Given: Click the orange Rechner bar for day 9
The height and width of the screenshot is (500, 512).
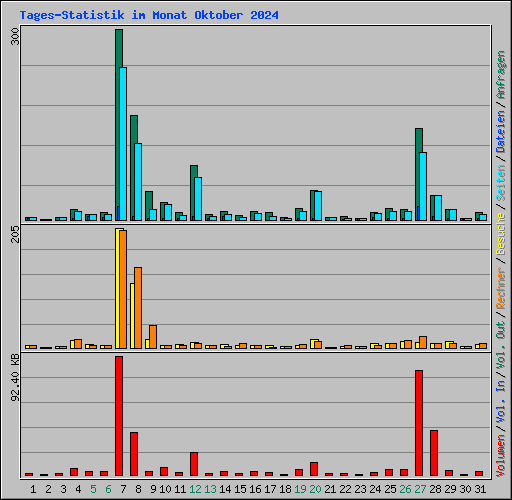Looking at the screenshot, I should click(153, 337).
